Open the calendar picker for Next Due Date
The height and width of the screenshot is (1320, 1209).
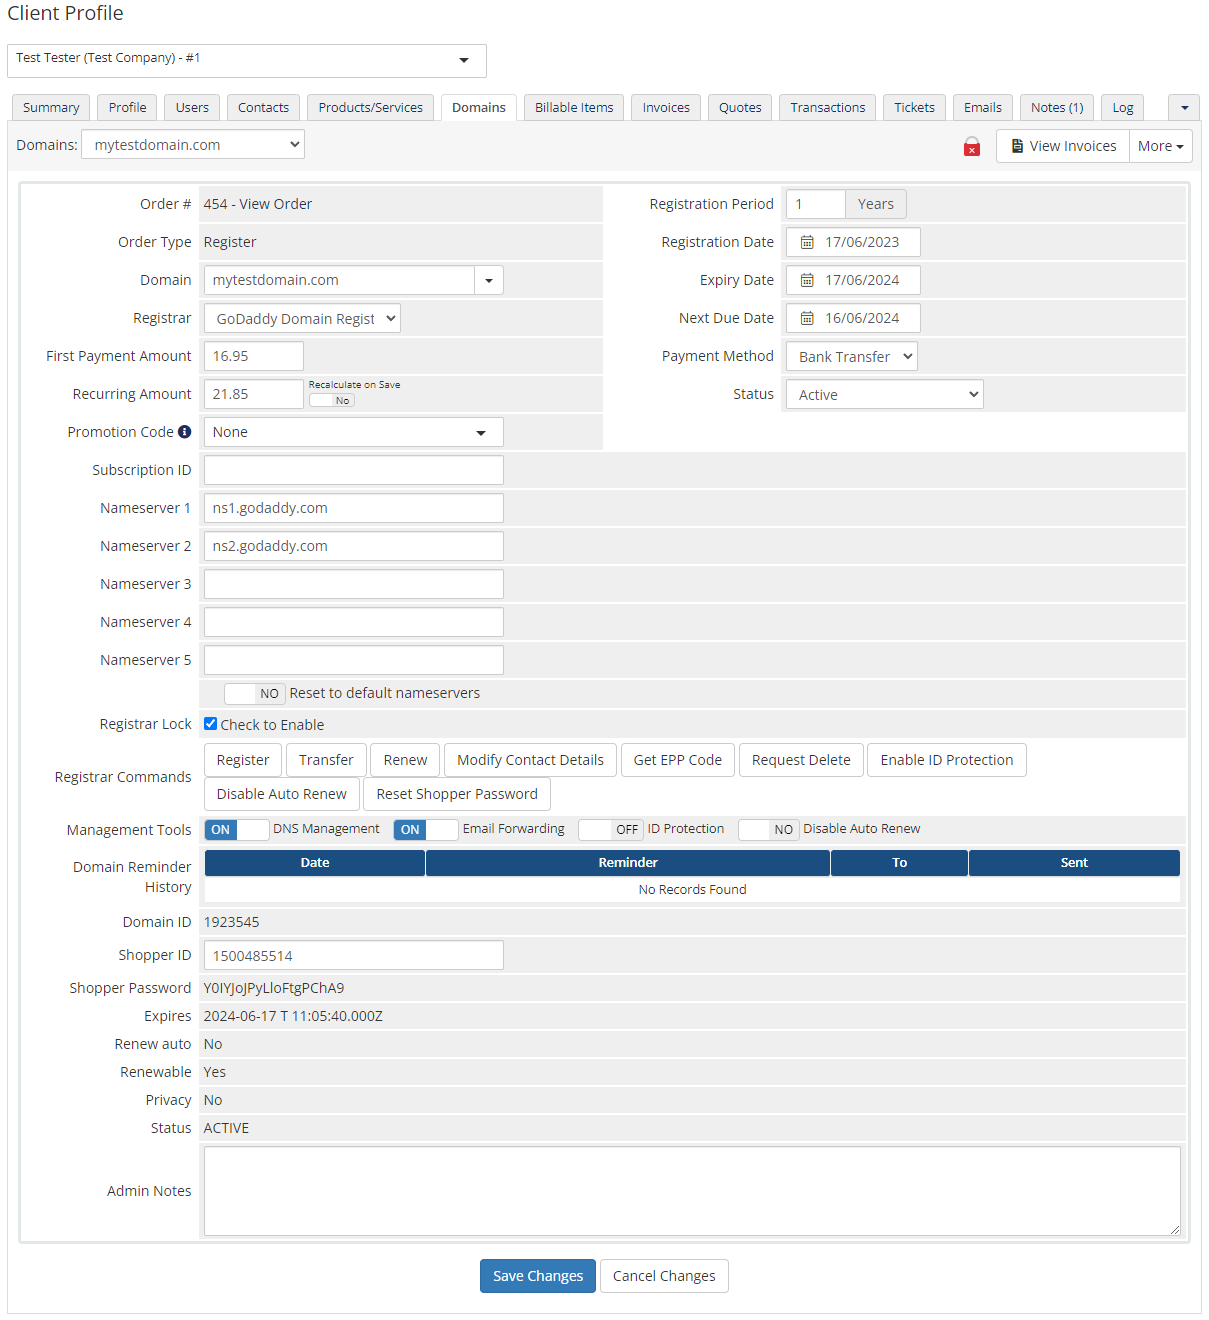click(x=807, y=318)
